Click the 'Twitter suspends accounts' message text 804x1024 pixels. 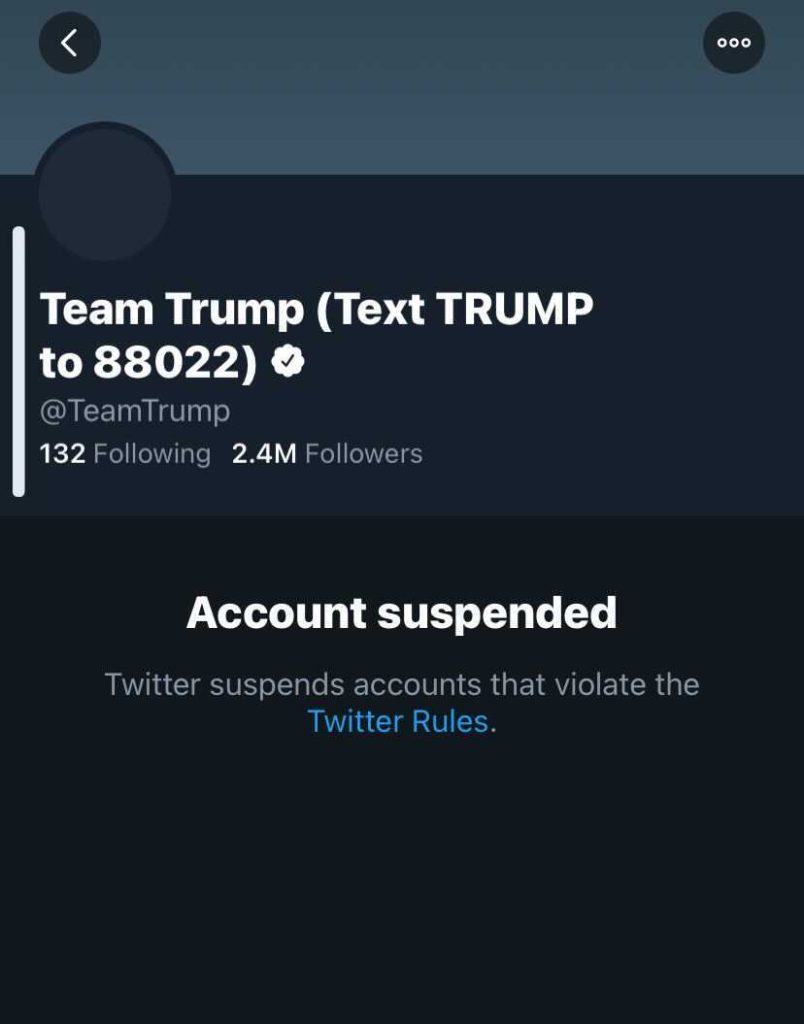tap(401, 685)
